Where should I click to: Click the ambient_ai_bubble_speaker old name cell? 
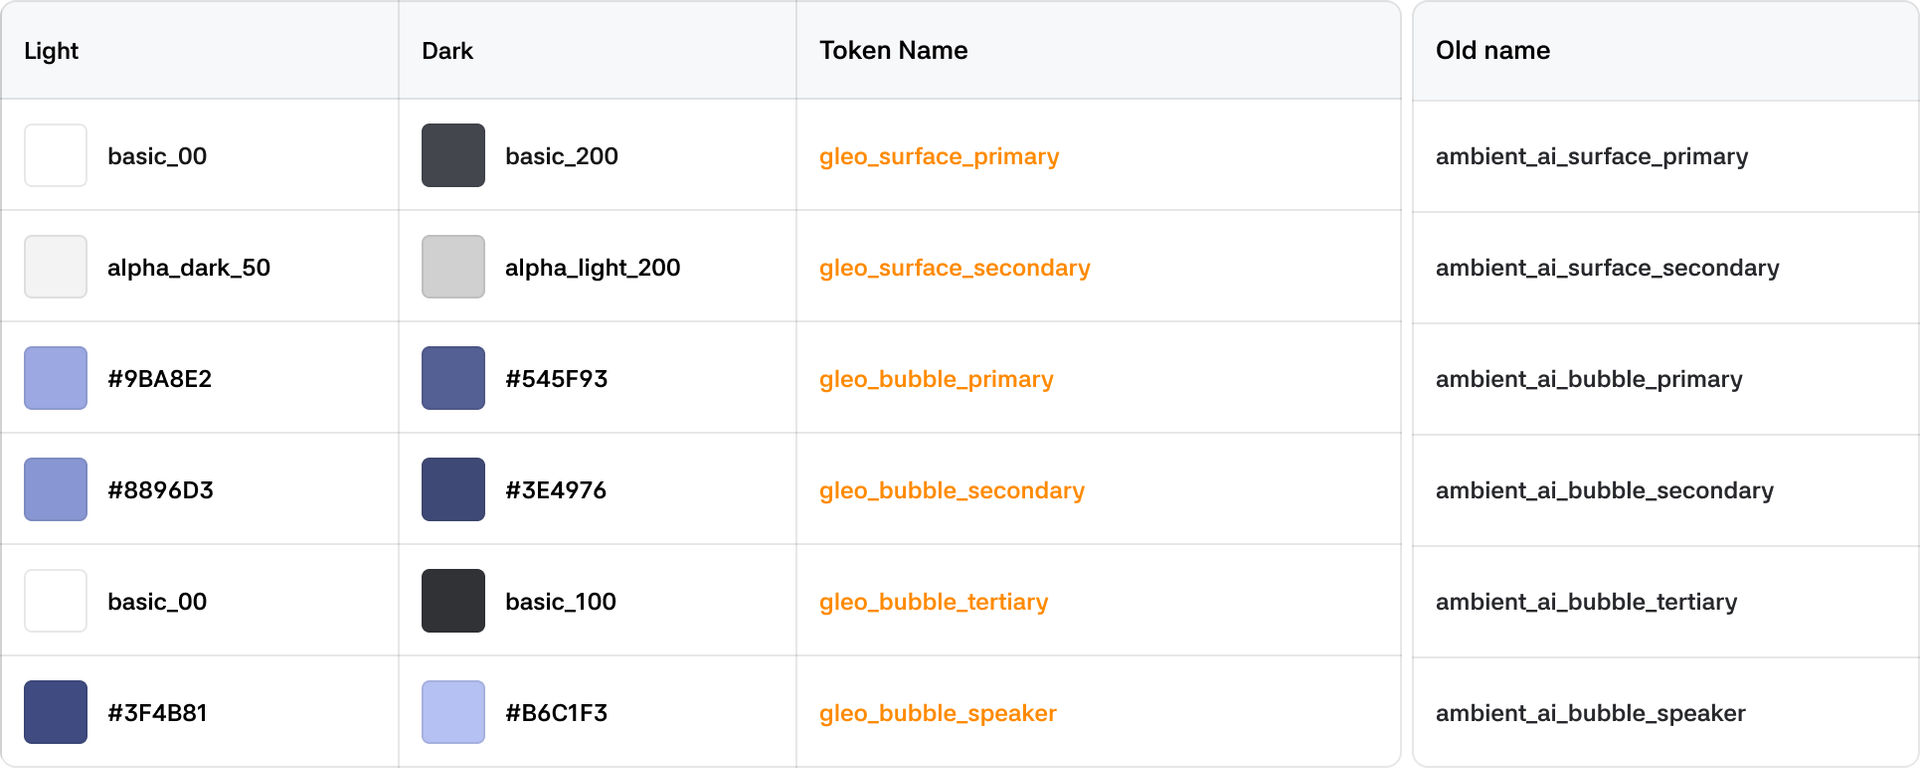1590,713
